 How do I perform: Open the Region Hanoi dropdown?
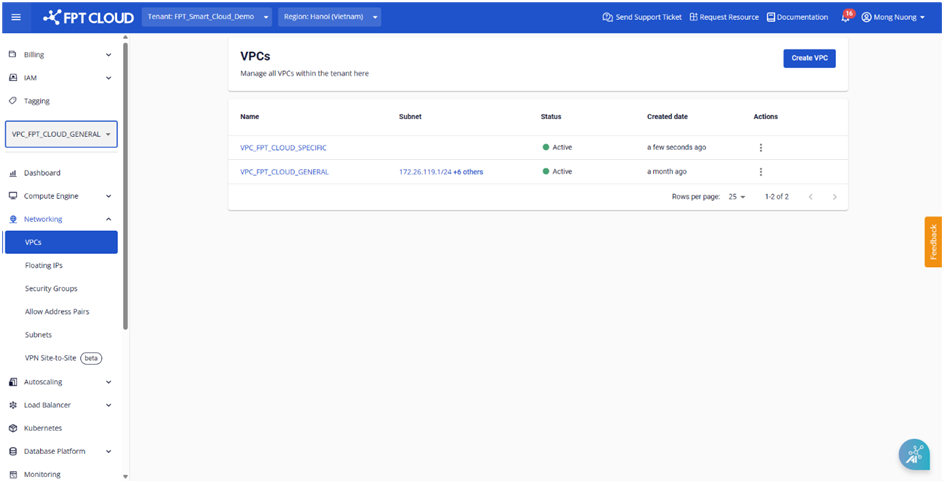coord(329,17)
